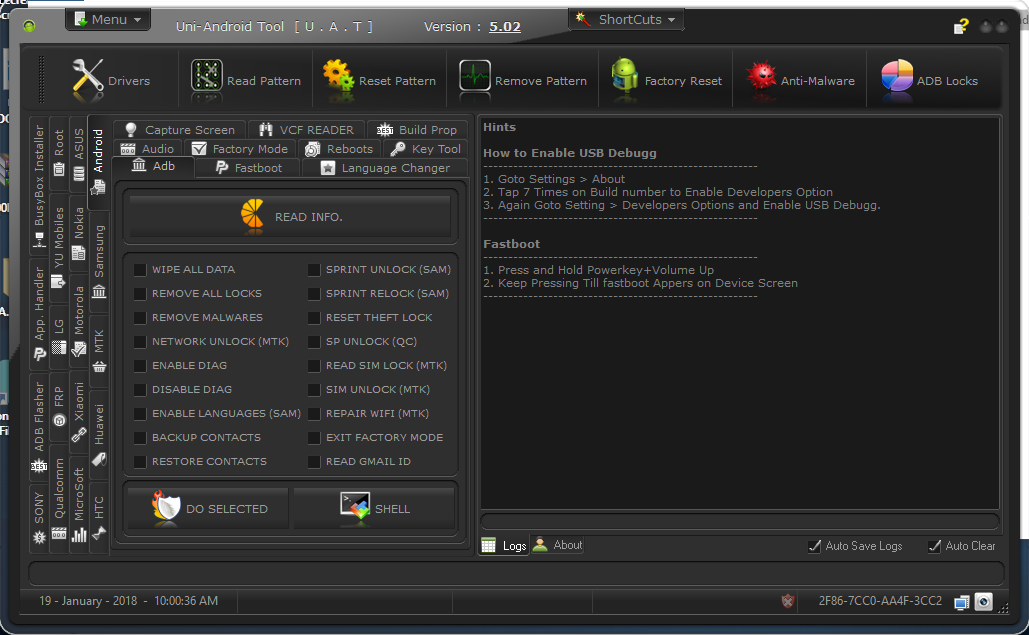Tick RESET THEFT LOCK checkbox
This screenshot has height=635, width=1029.
coord(314,318)
